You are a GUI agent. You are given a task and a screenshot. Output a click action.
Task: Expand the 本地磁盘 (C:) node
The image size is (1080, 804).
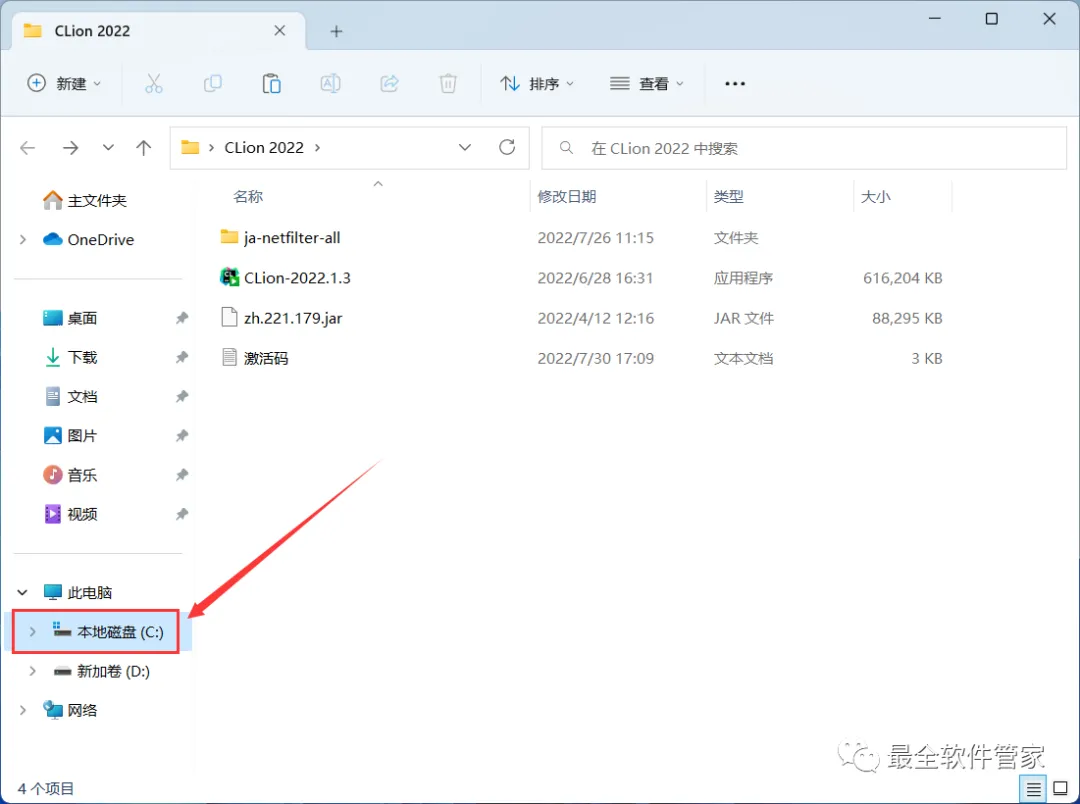32,632
